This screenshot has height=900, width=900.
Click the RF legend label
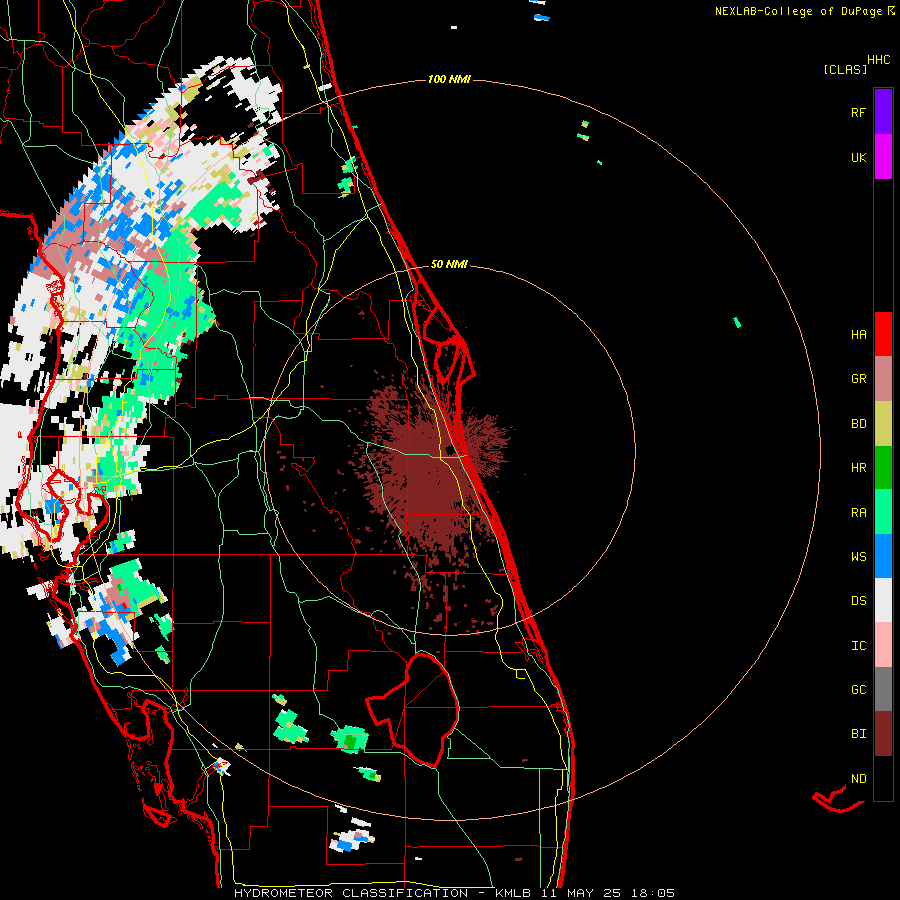(858, 112)
